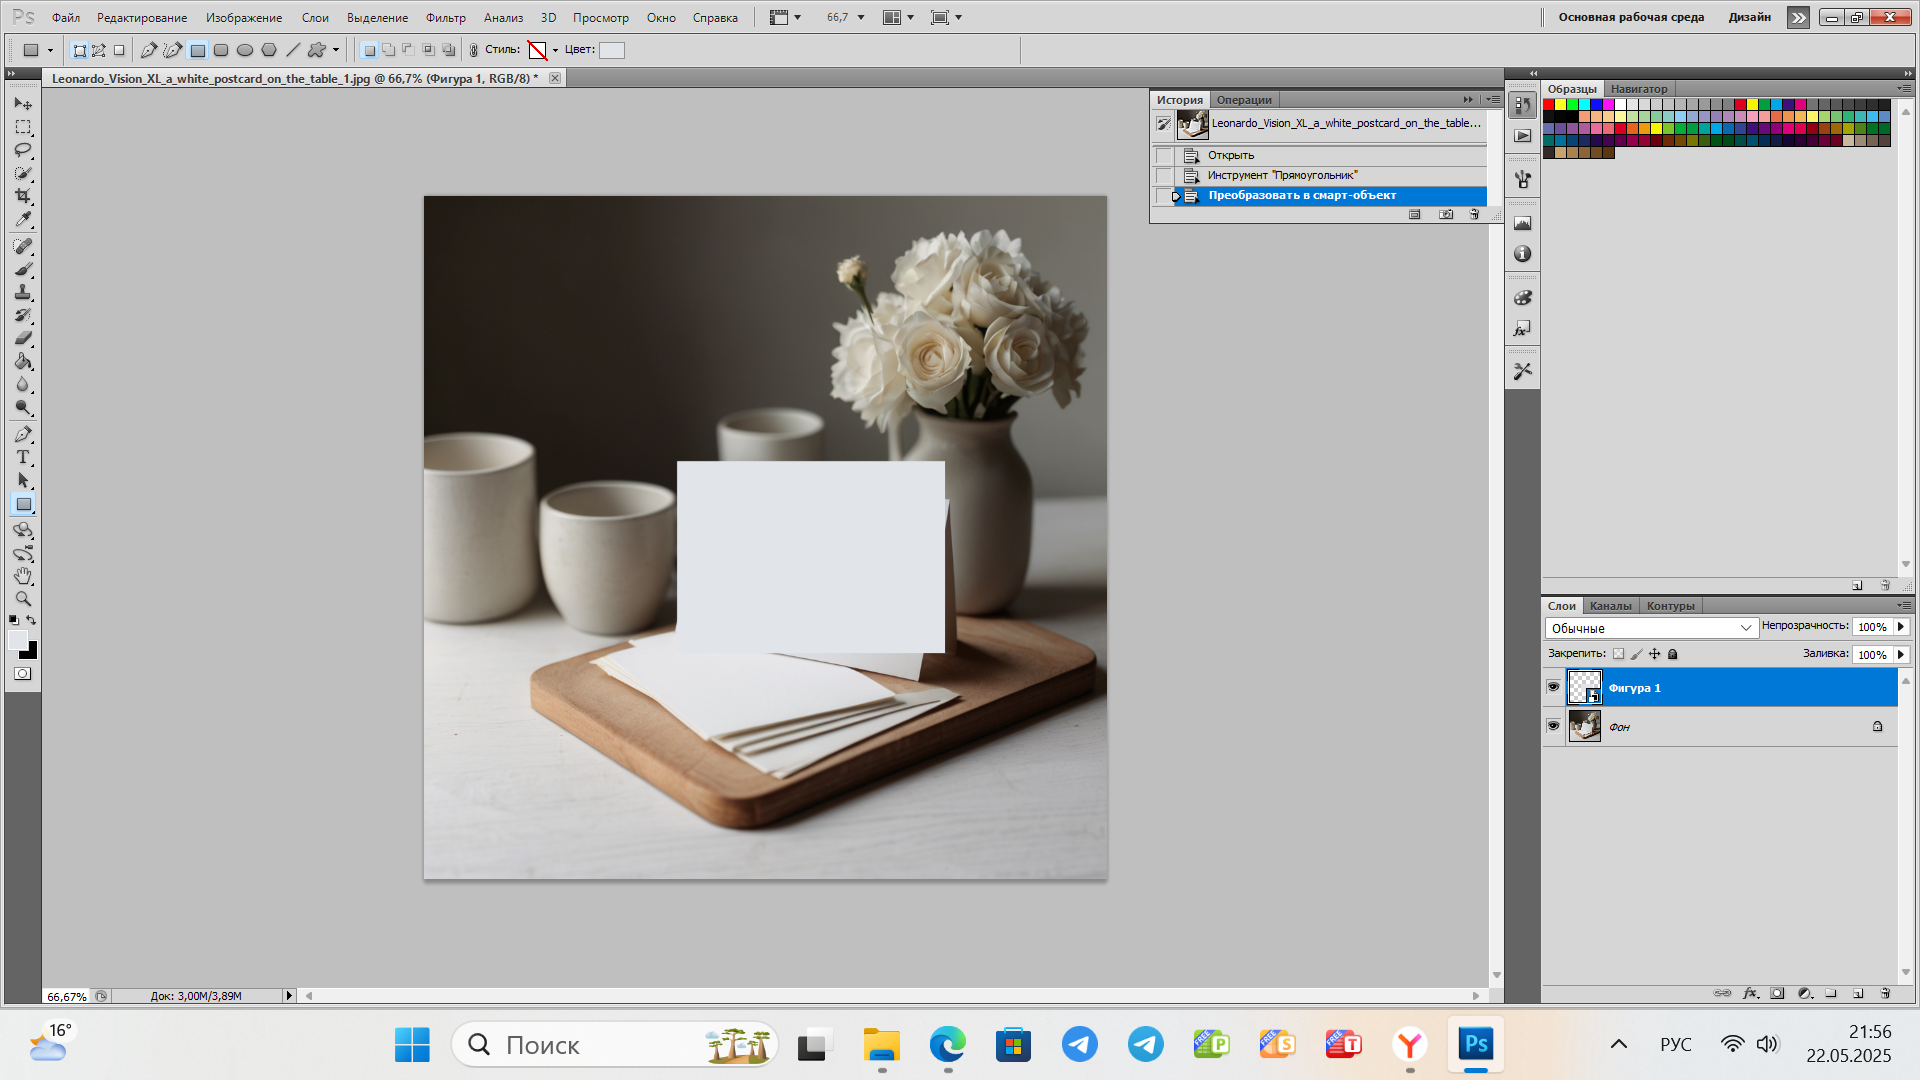Open the blending mode dropdown Обычные
Viewport: 1920px width, 1080px height.
tap(1650, 628)
